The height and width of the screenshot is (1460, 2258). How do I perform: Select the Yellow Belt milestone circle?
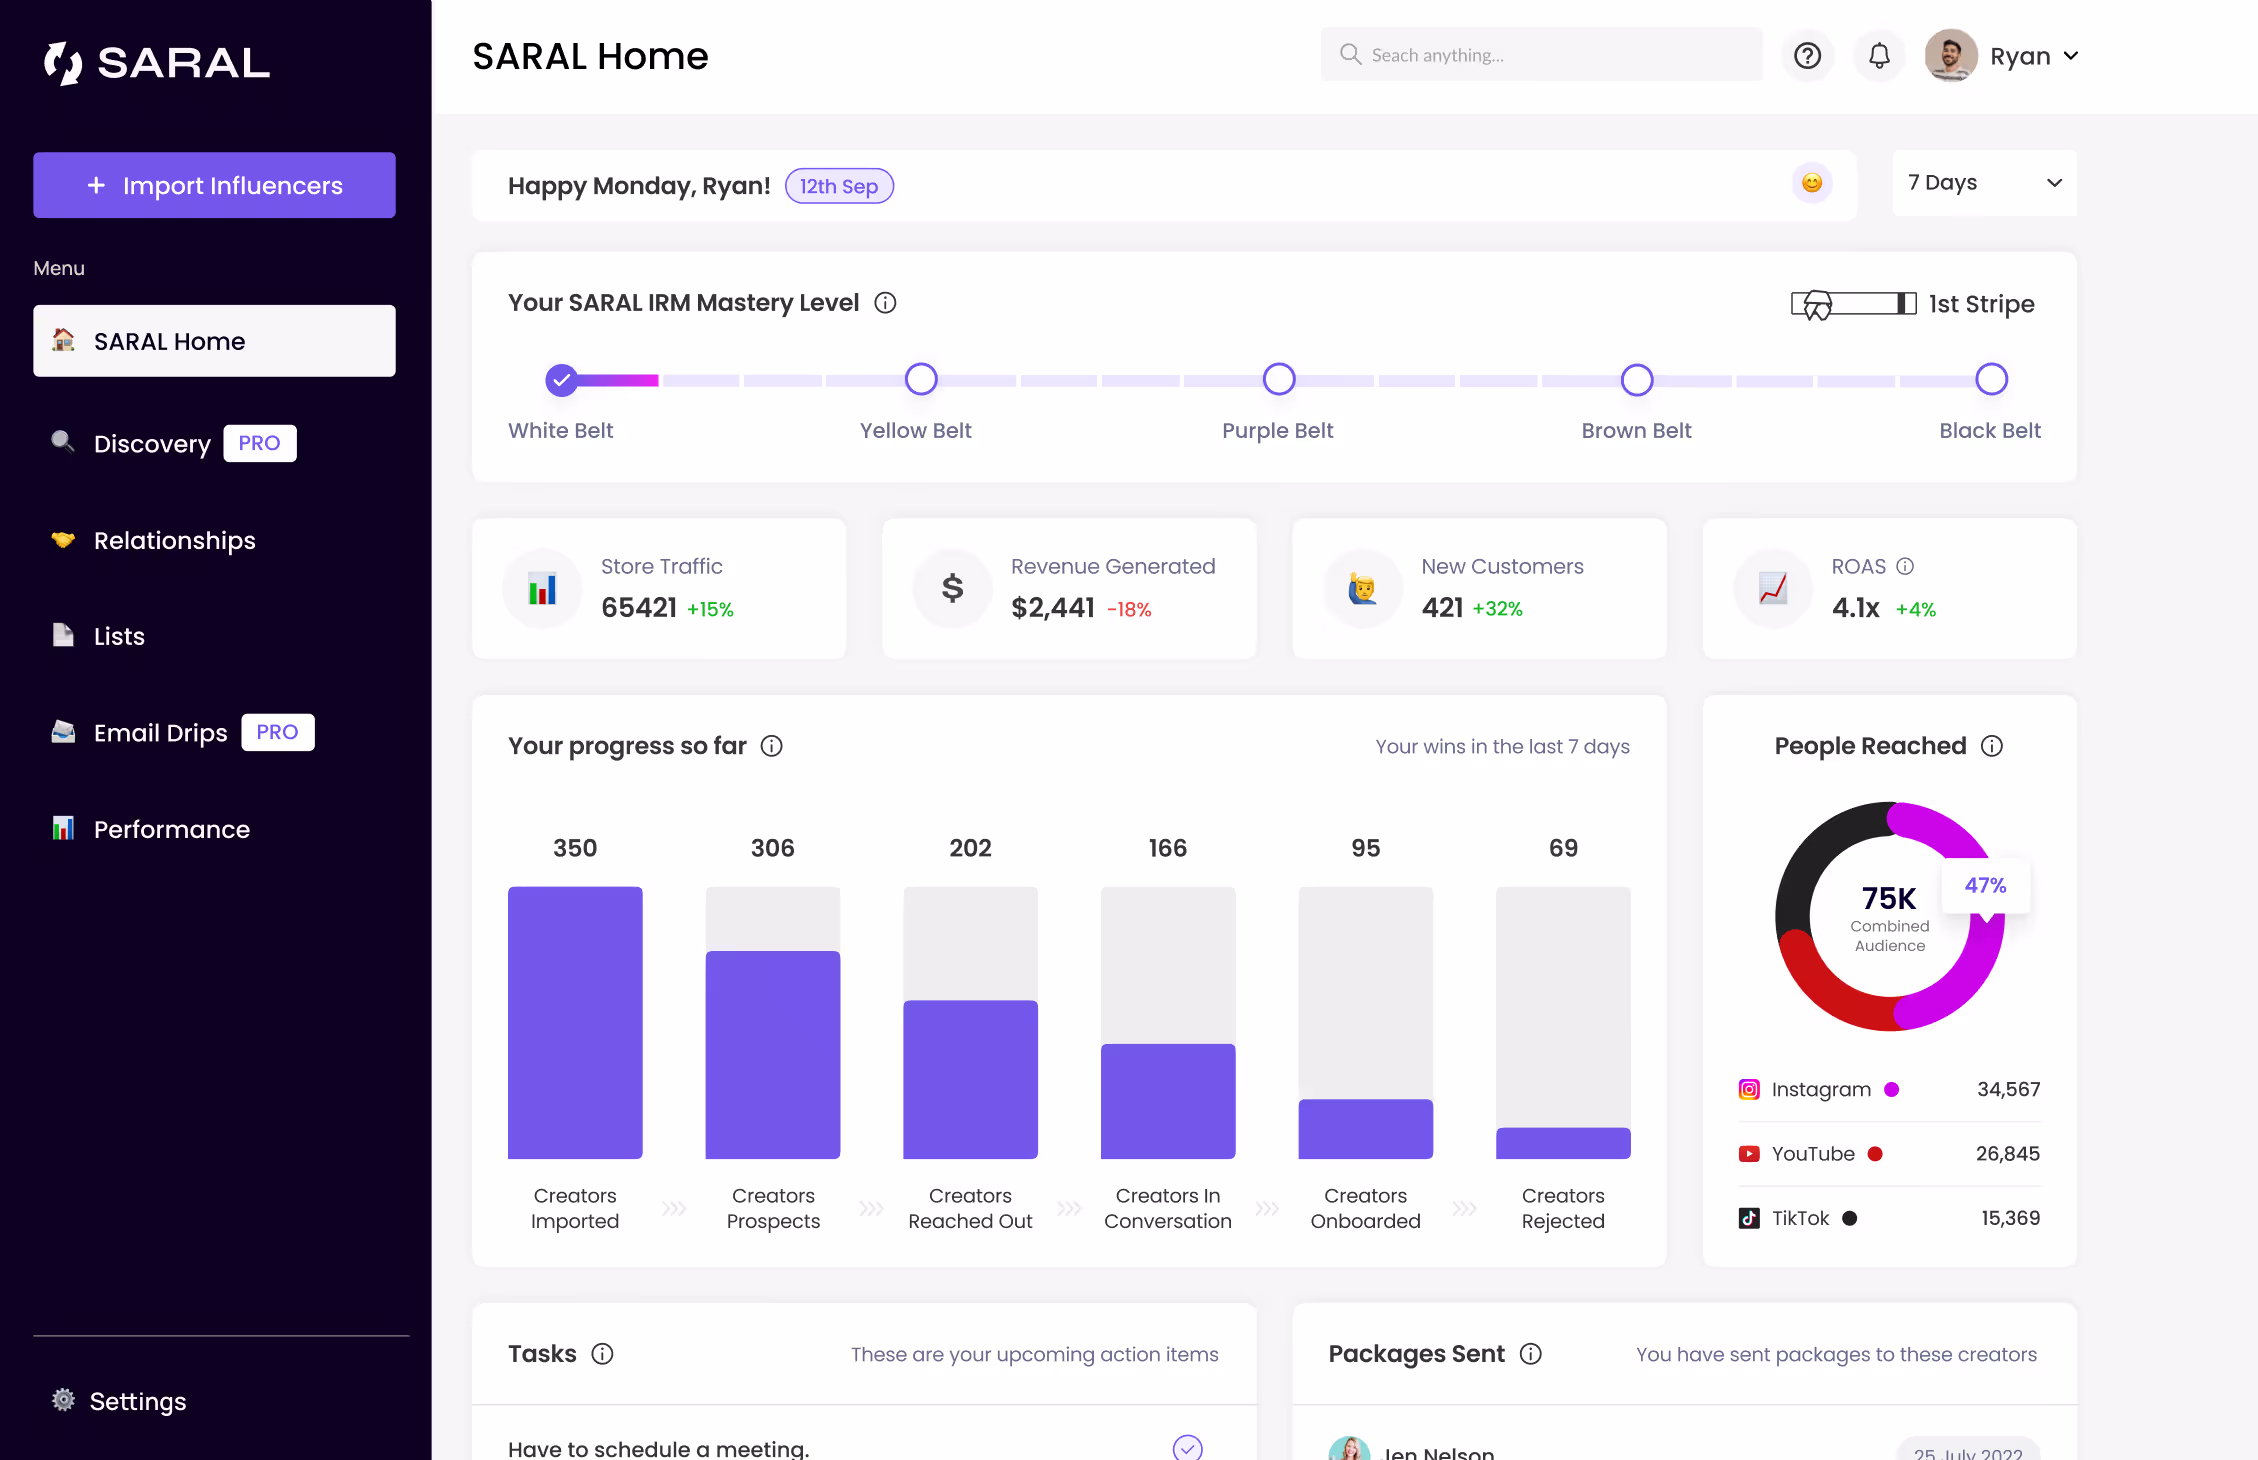[920, 379]
